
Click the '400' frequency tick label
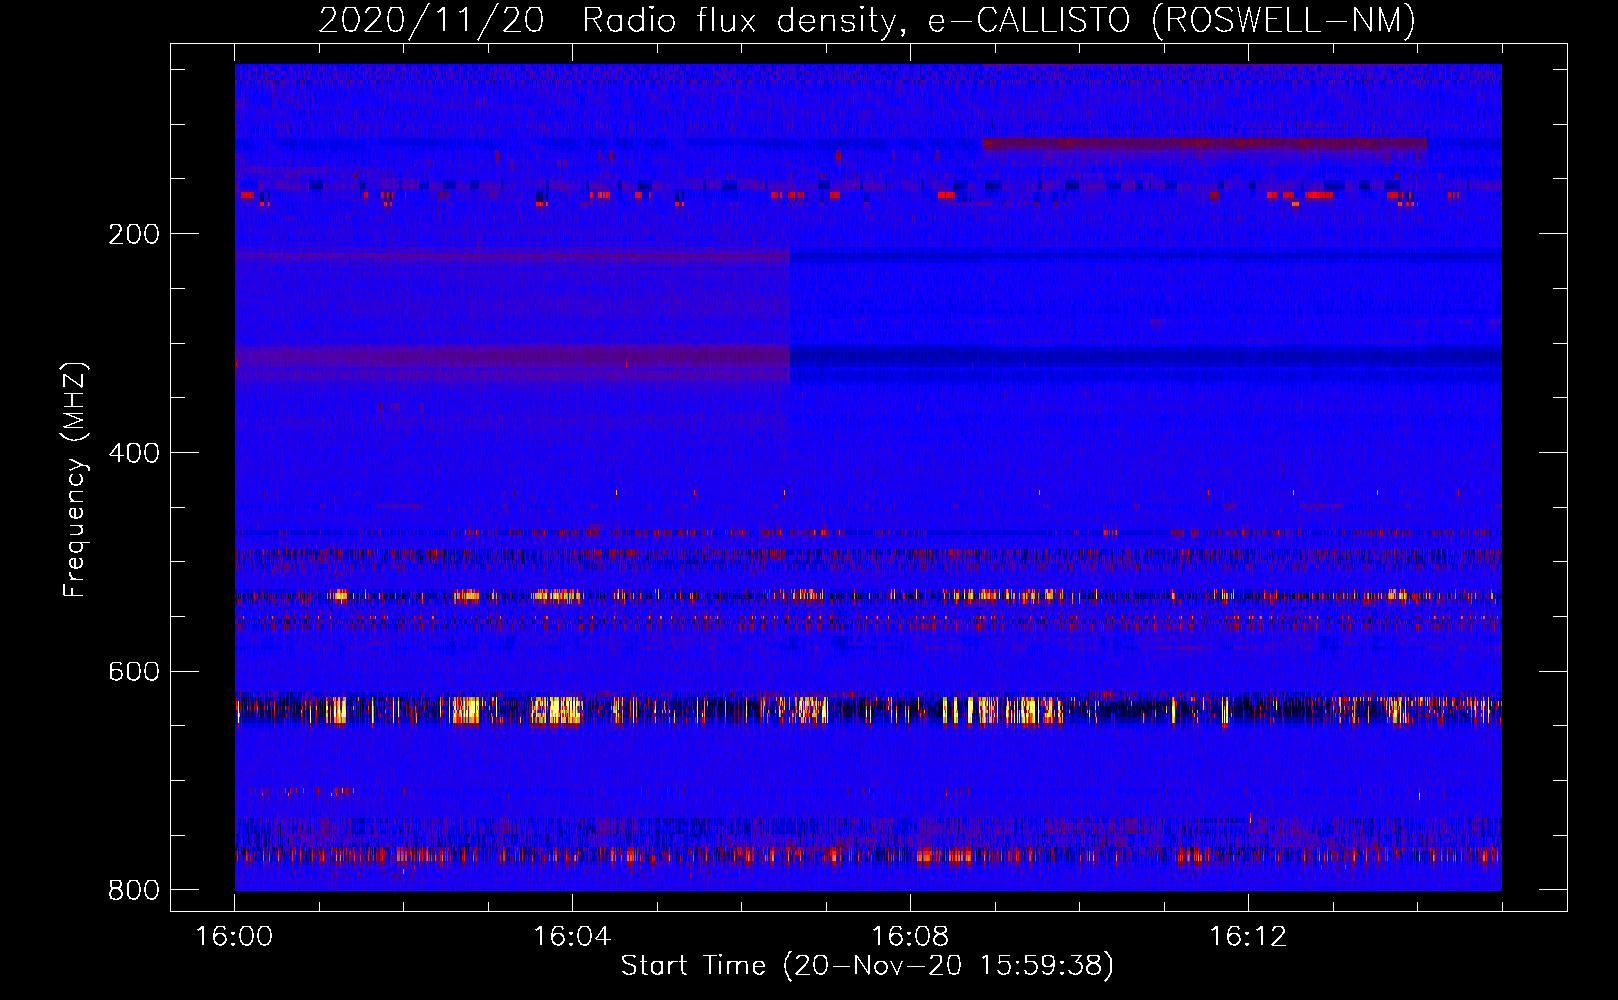134,453
